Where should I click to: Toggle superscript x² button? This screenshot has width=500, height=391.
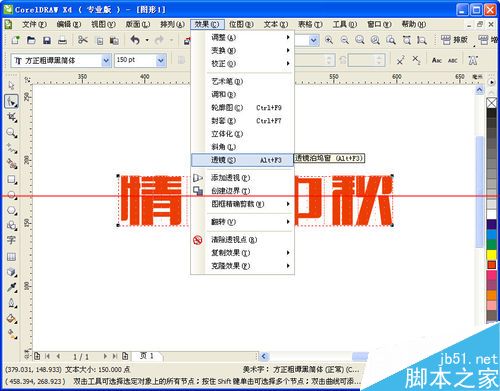coord(400,60)
